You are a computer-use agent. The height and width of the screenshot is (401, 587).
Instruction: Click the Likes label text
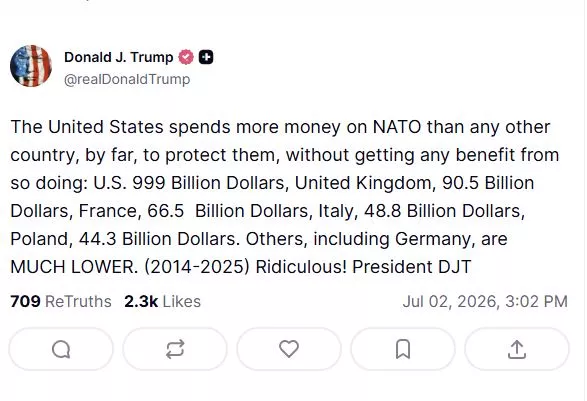pyautogui.click(x=182, y=301)
